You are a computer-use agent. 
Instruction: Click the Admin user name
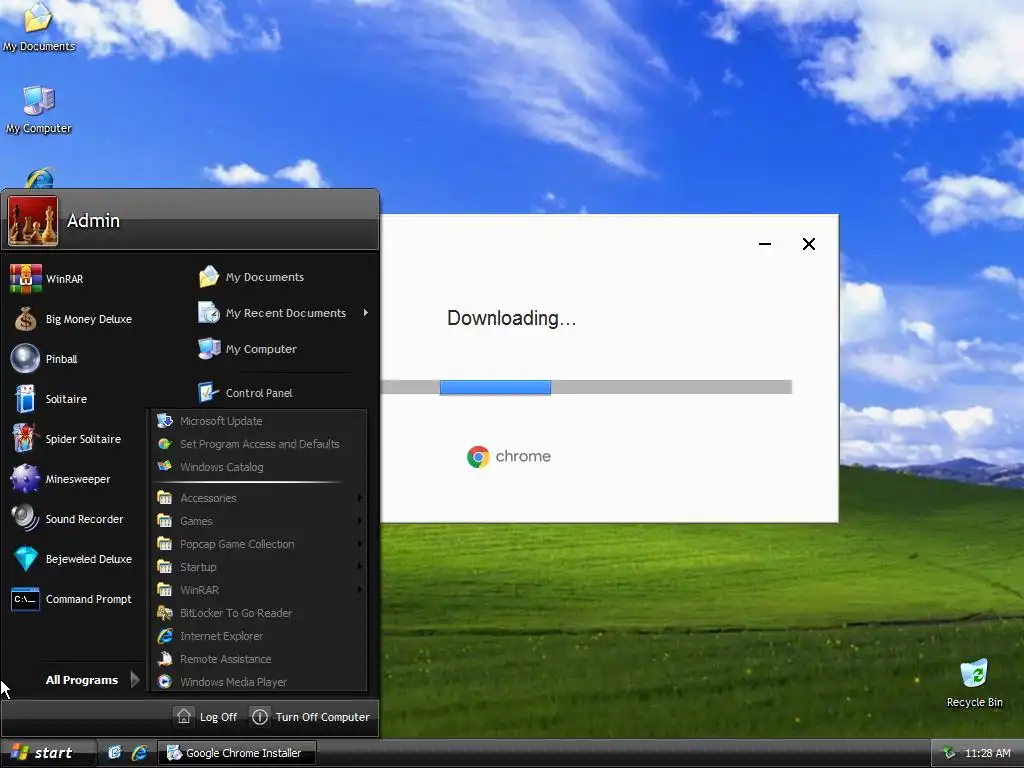(x=93, y=221)
